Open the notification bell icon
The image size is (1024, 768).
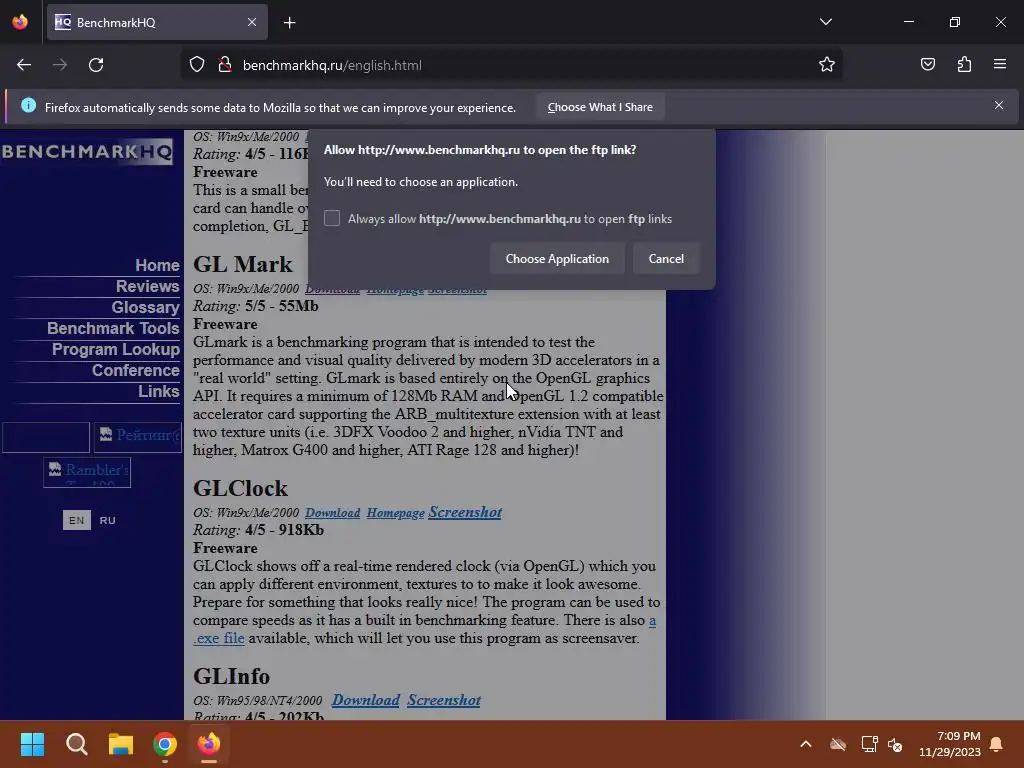997,744
